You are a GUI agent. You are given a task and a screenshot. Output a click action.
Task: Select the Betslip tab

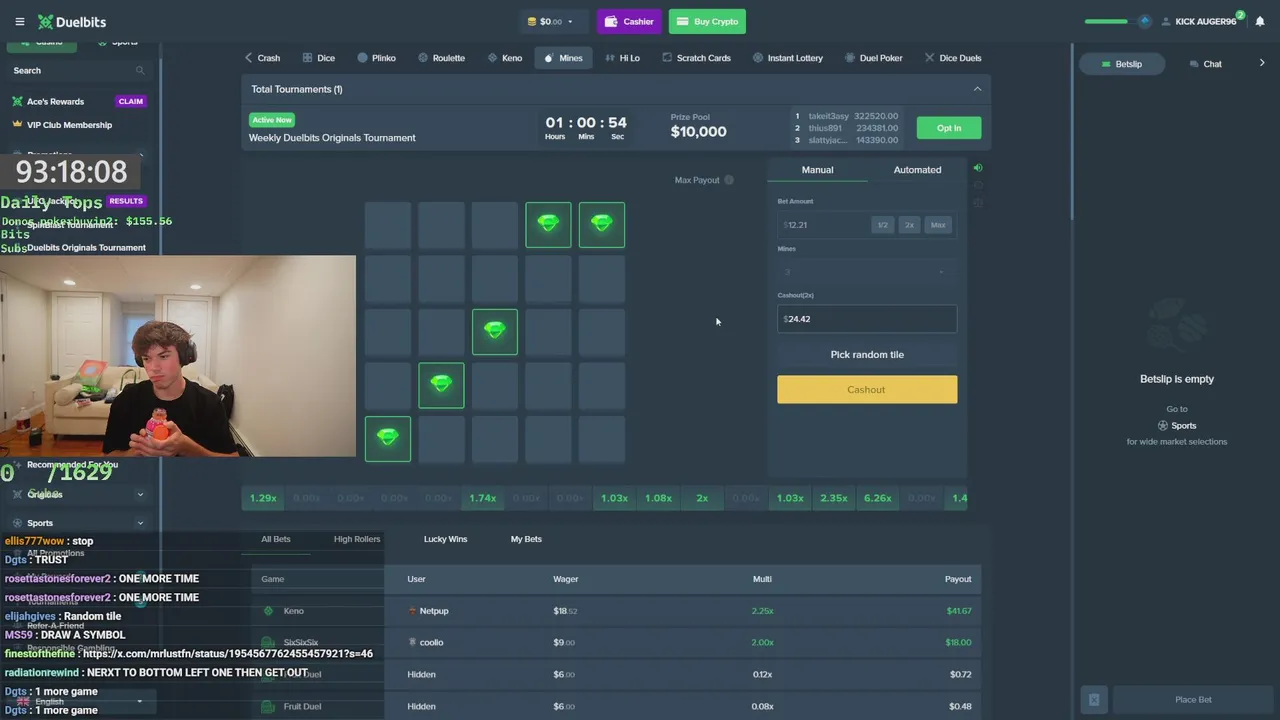(x=1121, y=64)
